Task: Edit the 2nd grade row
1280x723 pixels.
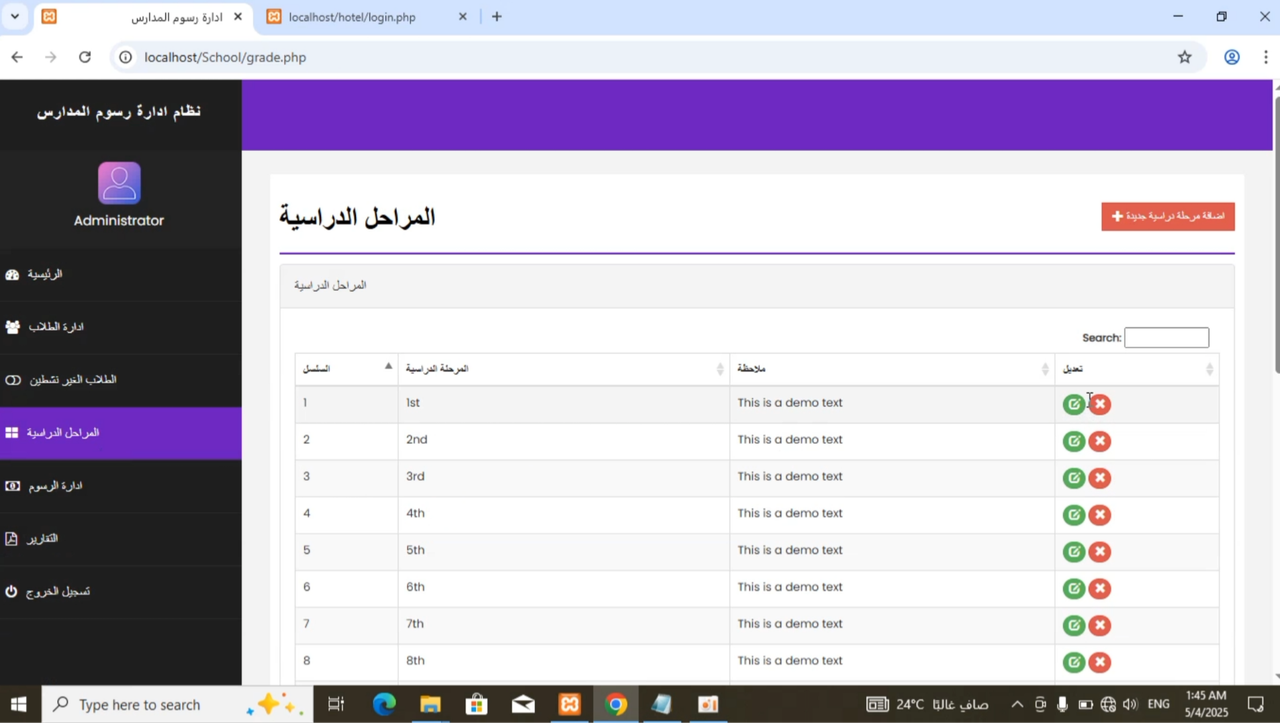Action: coord(1074,441)
